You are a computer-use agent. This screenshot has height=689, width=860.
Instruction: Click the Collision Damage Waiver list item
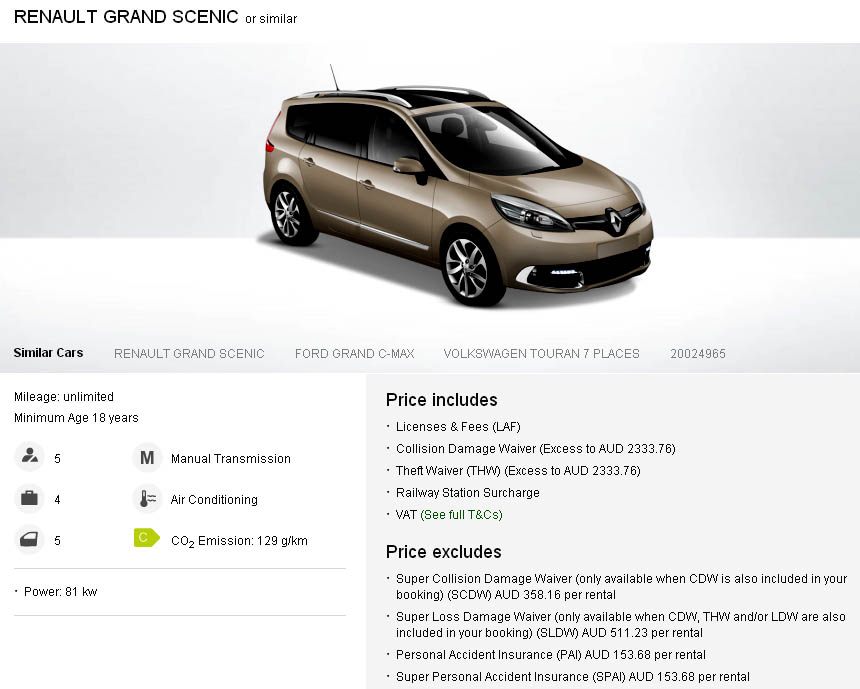coord(535,449)
